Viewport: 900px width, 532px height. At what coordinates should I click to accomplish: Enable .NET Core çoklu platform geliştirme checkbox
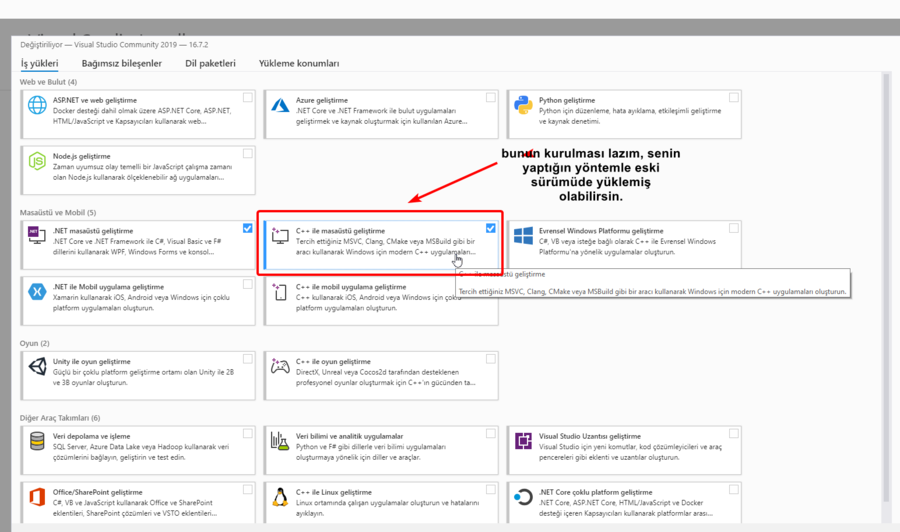pyautogui.click(x=734, y=490)
